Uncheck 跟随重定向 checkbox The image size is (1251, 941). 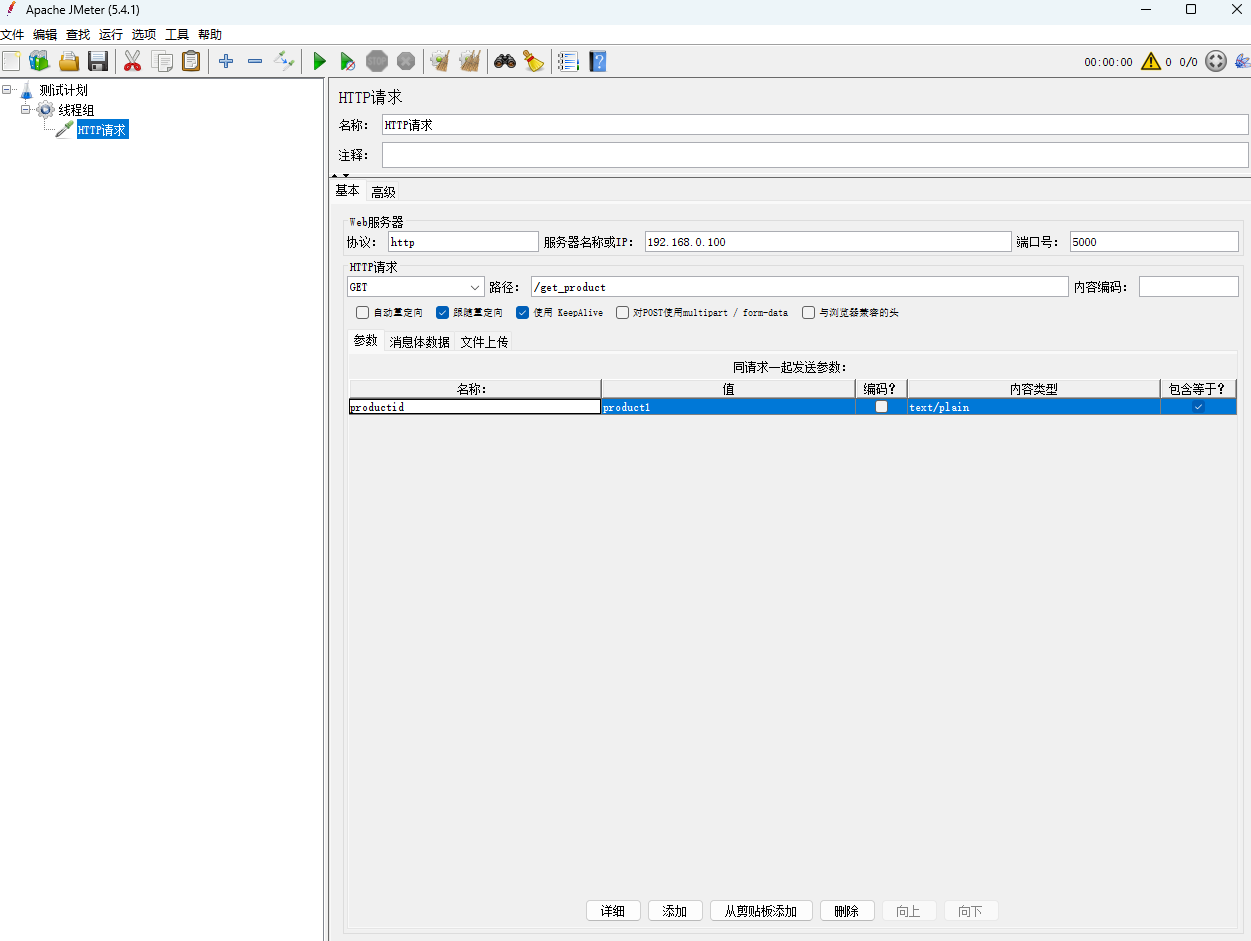[443, 313]
